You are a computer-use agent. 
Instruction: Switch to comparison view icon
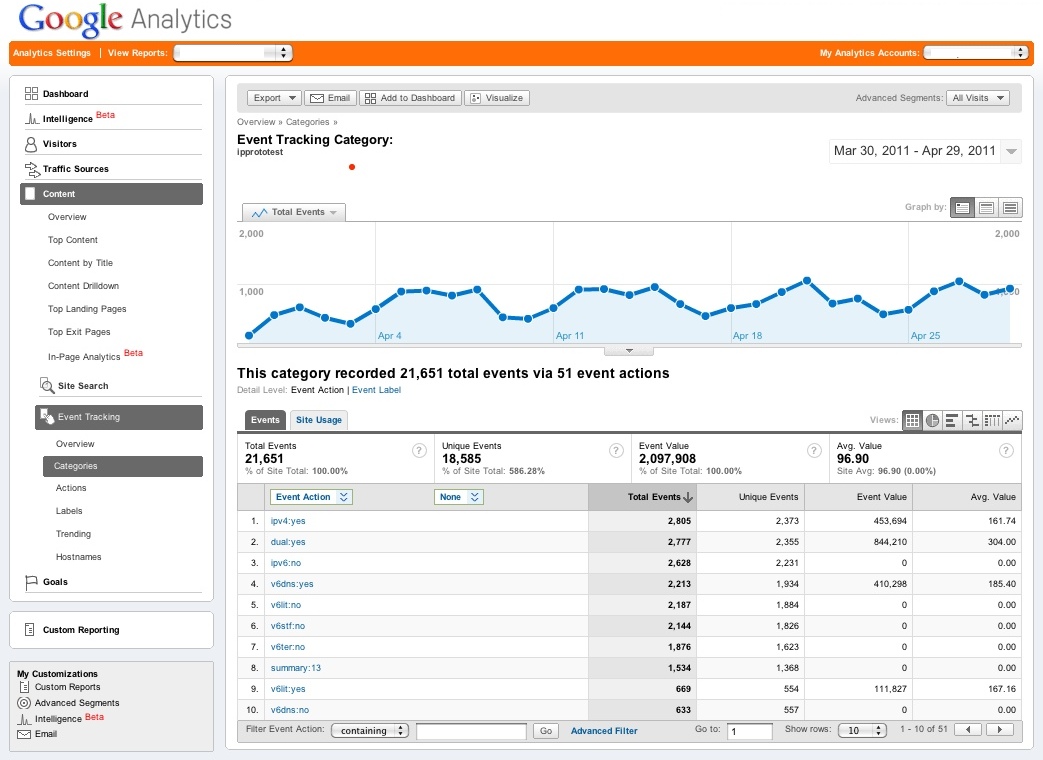tap(971, 421)
